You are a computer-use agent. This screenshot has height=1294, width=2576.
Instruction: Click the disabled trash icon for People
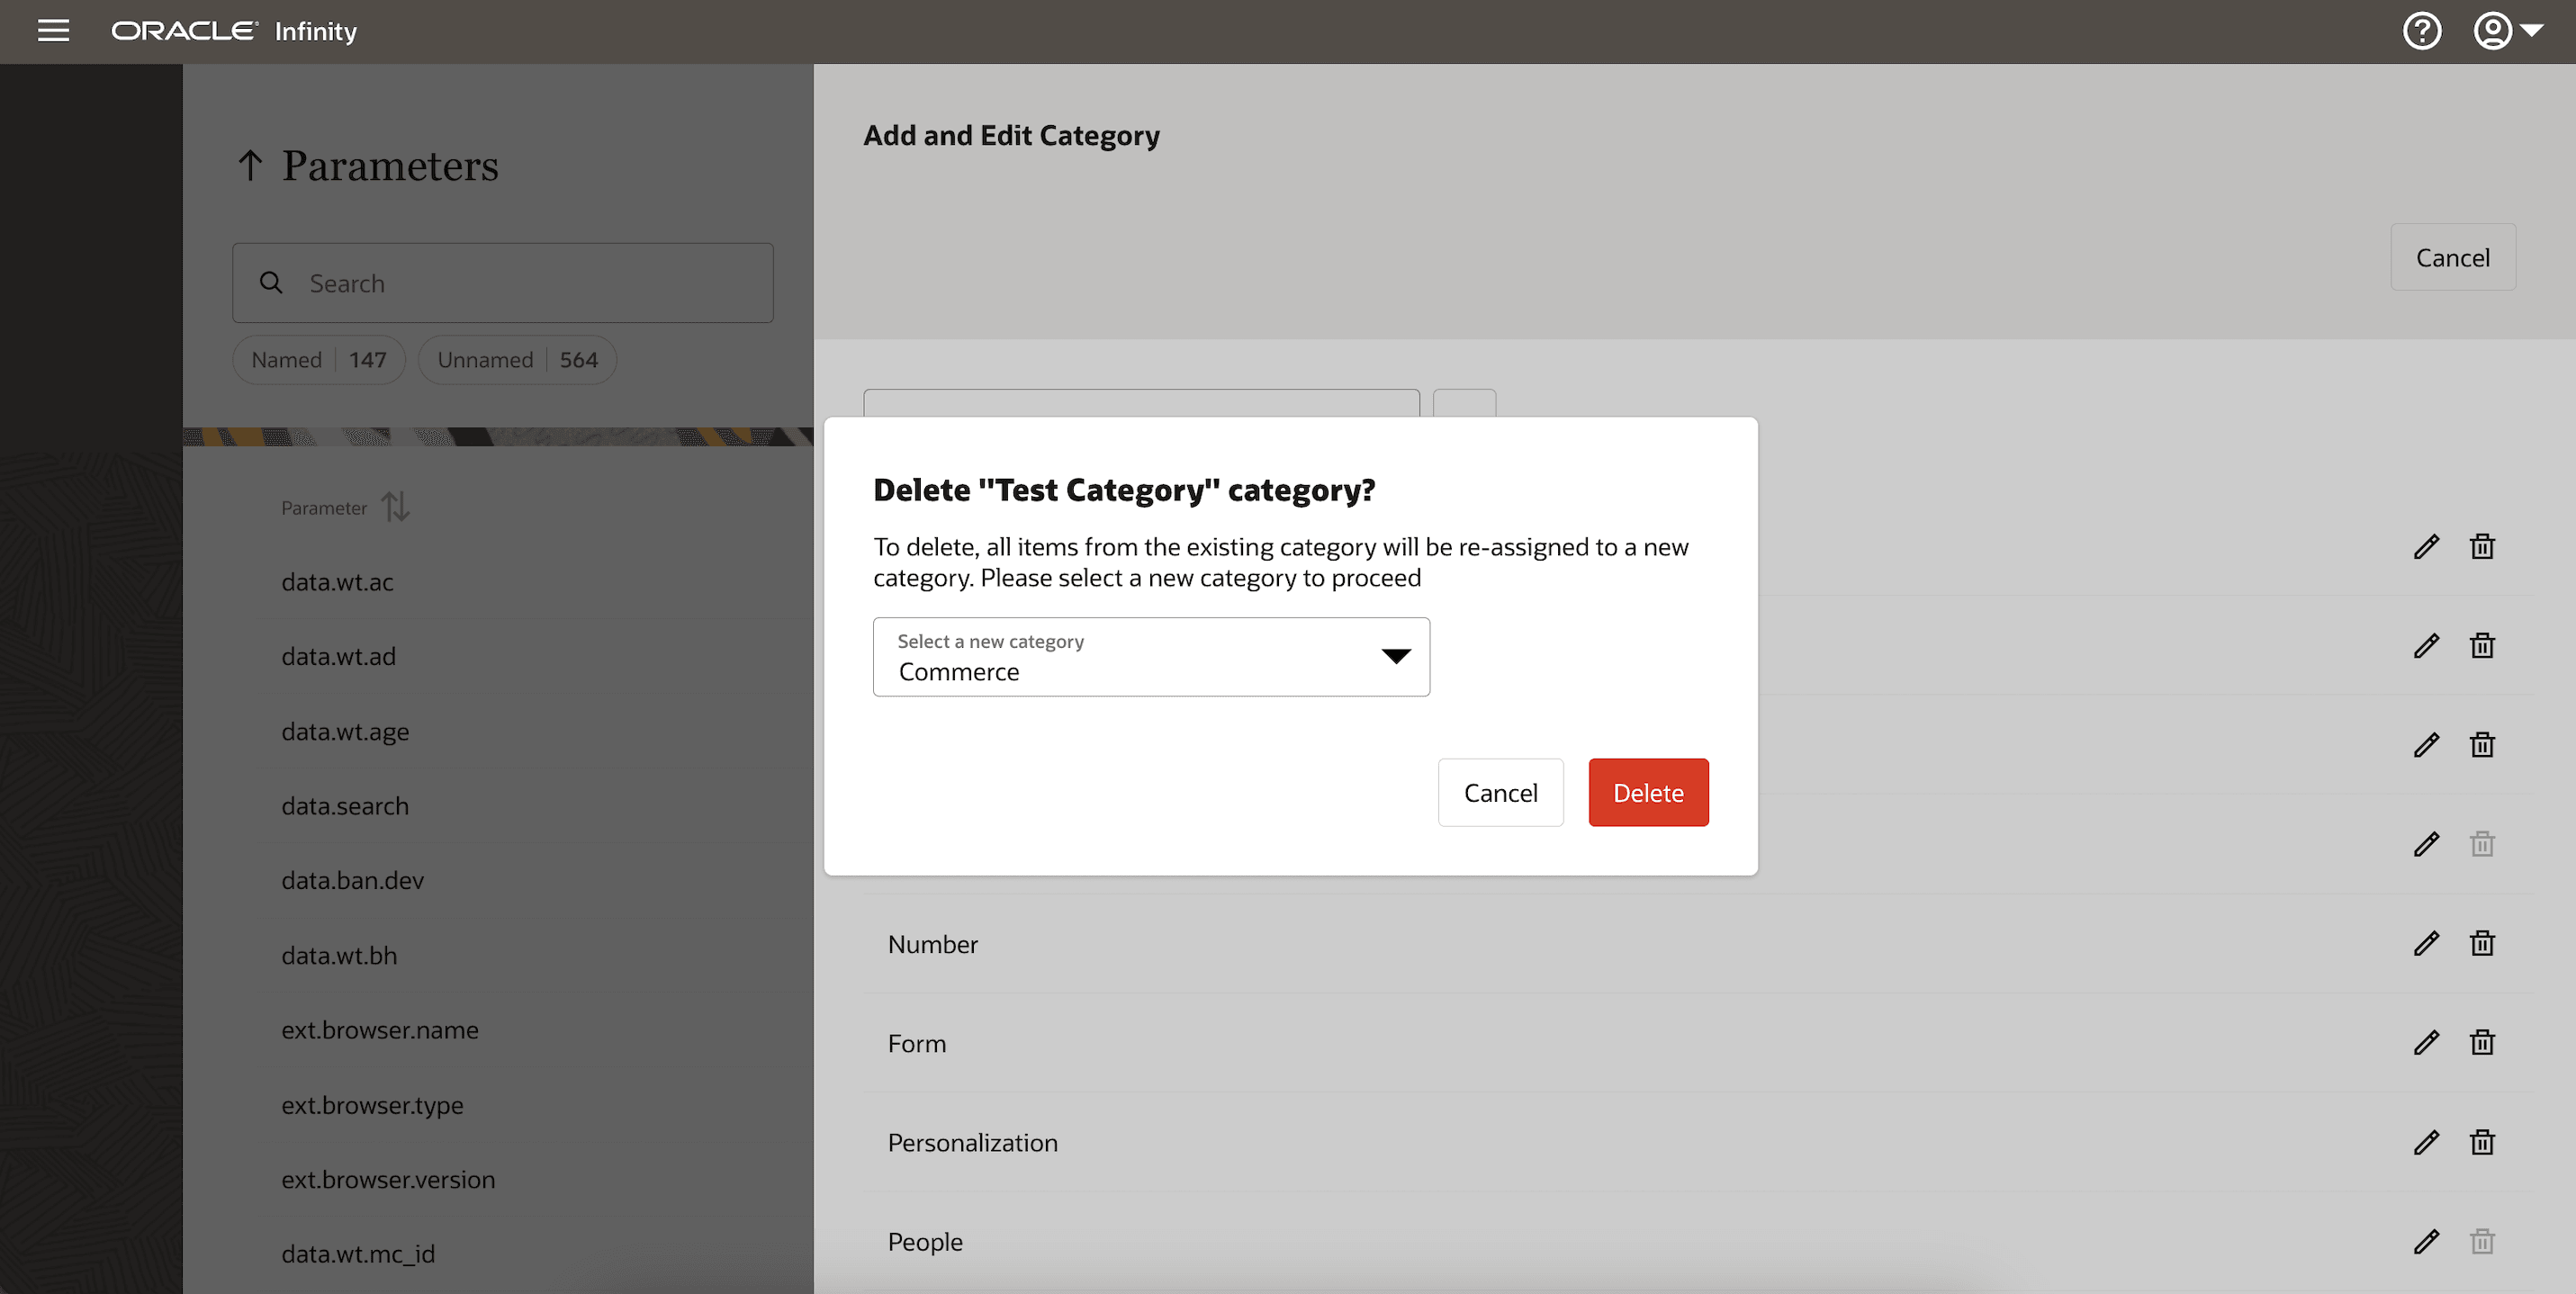2482,1242
